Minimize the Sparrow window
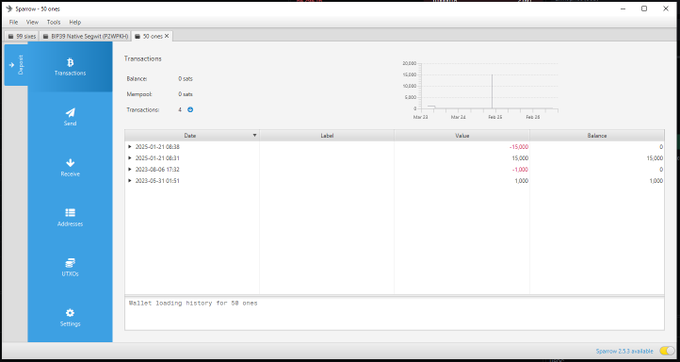The image size is (680, 362). tap(622, 9)
